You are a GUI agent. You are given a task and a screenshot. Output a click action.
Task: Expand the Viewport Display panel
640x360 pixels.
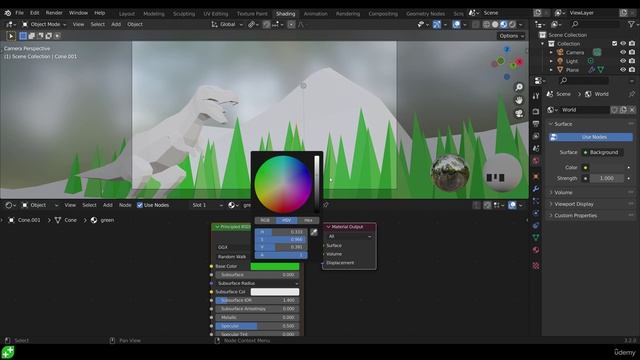(x=573, y=204)
